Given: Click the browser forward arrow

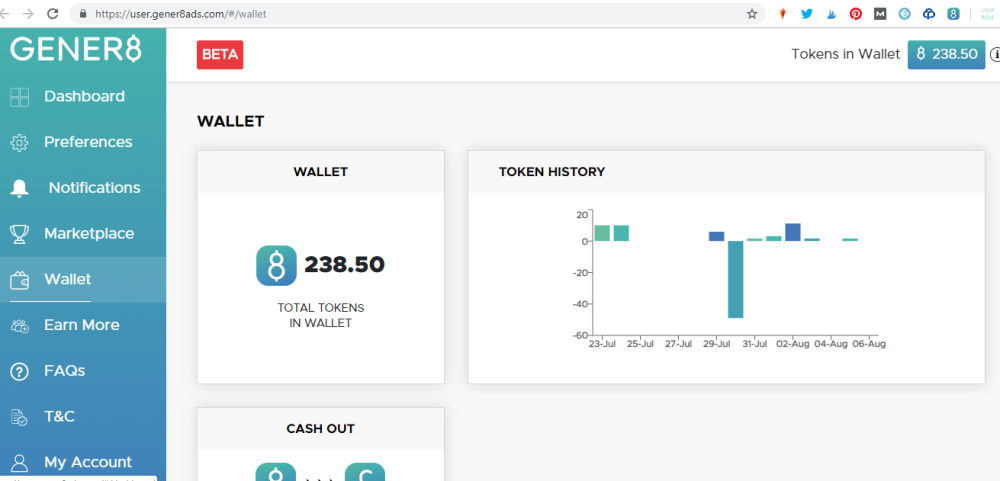Looking at the screenshot, I should 27,13.
